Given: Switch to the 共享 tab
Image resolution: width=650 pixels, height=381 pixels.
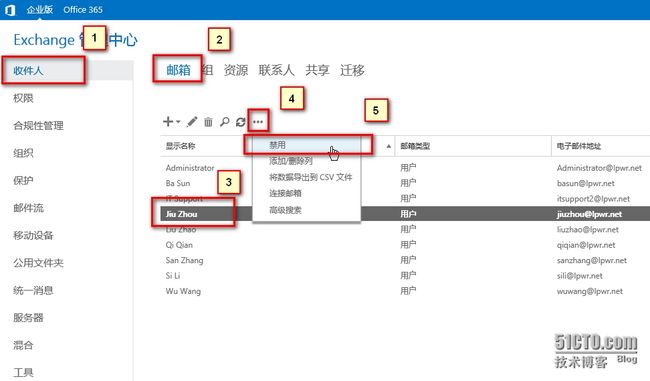Looking at the screenshot, I should point(317,70).
